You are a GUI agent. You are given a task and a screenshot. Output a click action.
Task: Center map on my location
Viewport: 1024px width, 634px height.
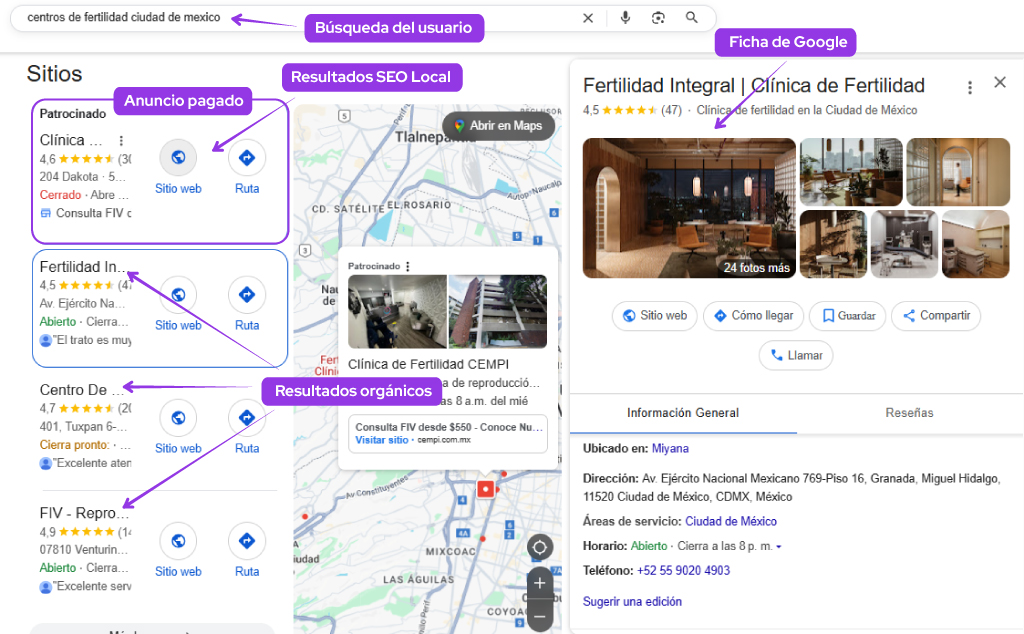(540, 547)
